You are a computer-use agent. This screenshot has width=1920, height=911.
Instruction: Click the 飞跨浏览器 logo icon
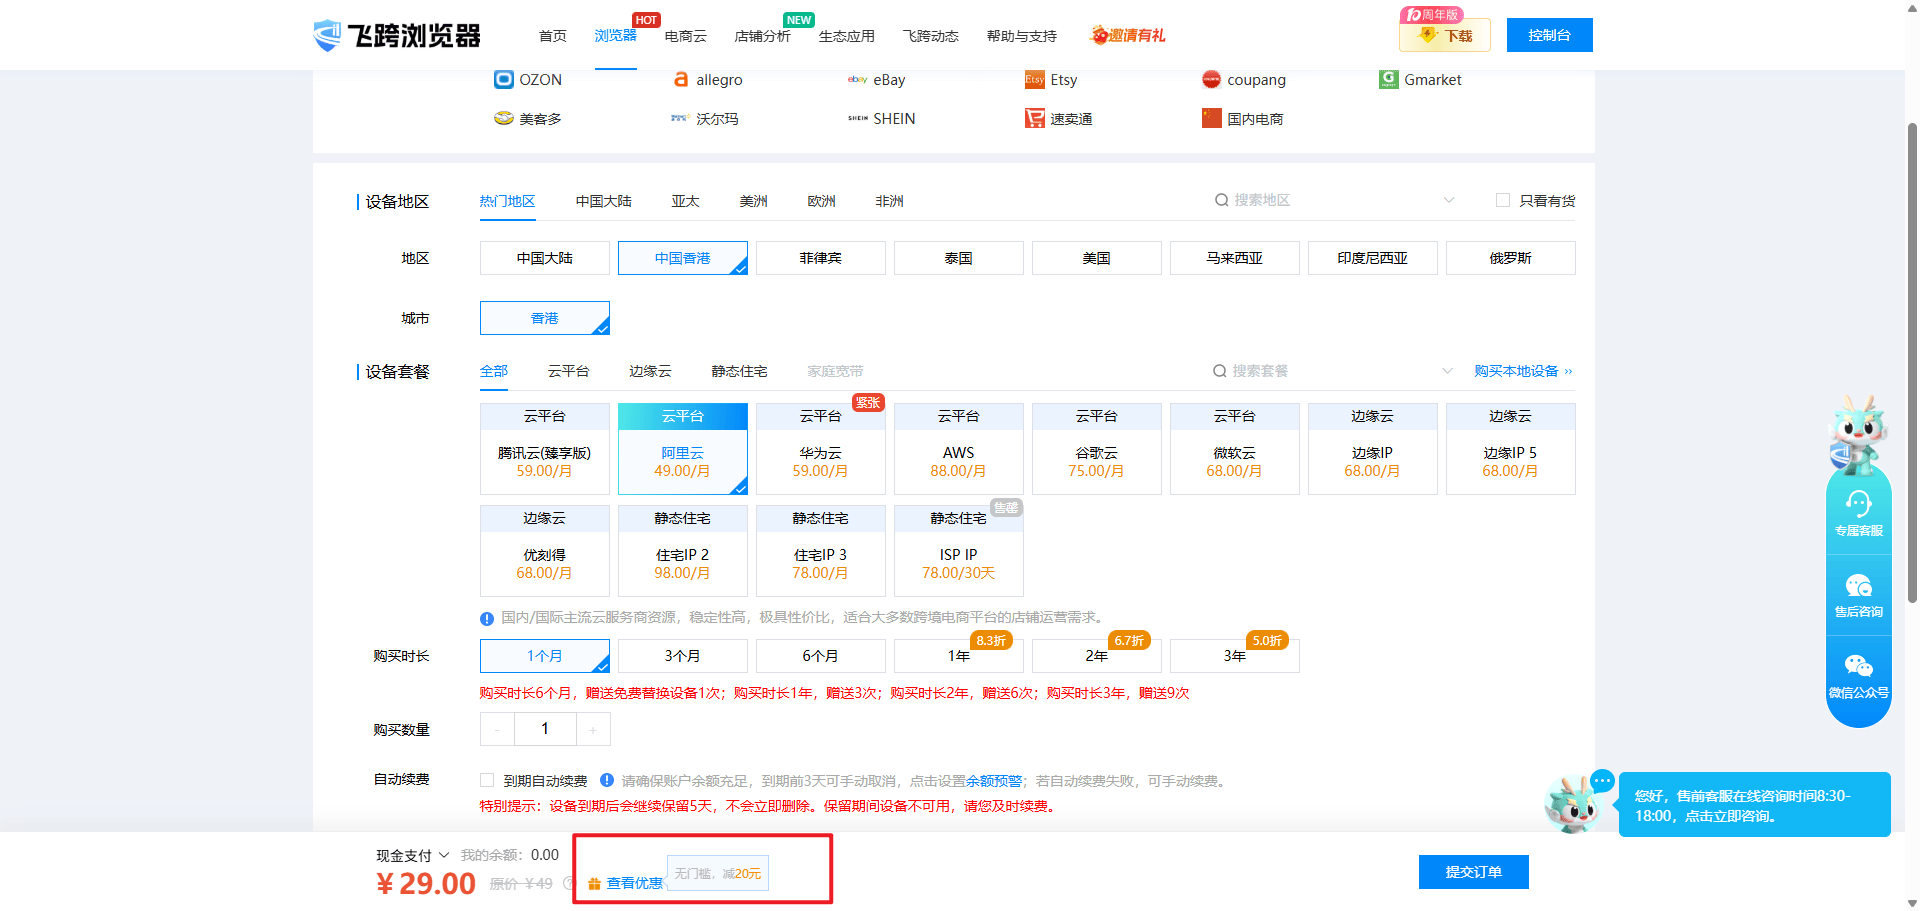click(327, 35)
